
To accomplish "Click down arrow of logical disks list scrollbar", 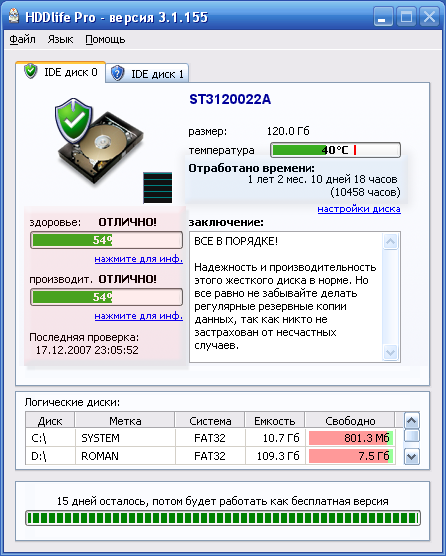I will (x=411, y=456).
